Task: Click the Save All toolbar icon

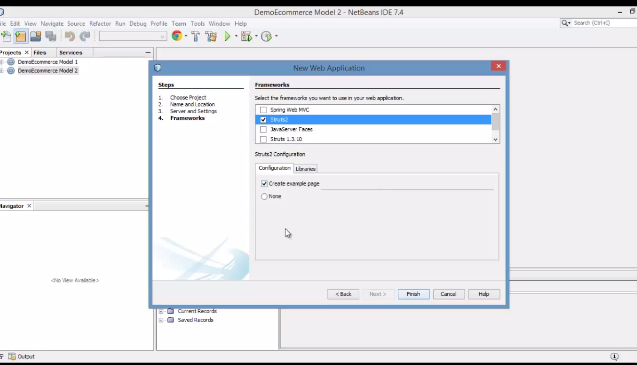Action: point(51,37)
